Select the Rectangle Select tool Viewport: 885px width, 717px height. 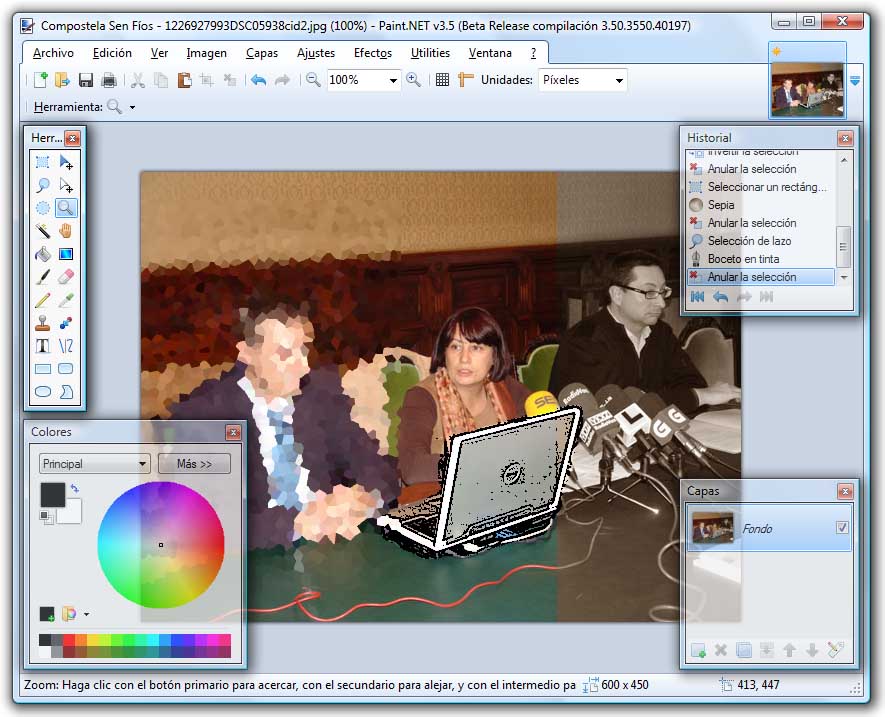[x=43, y=163]
